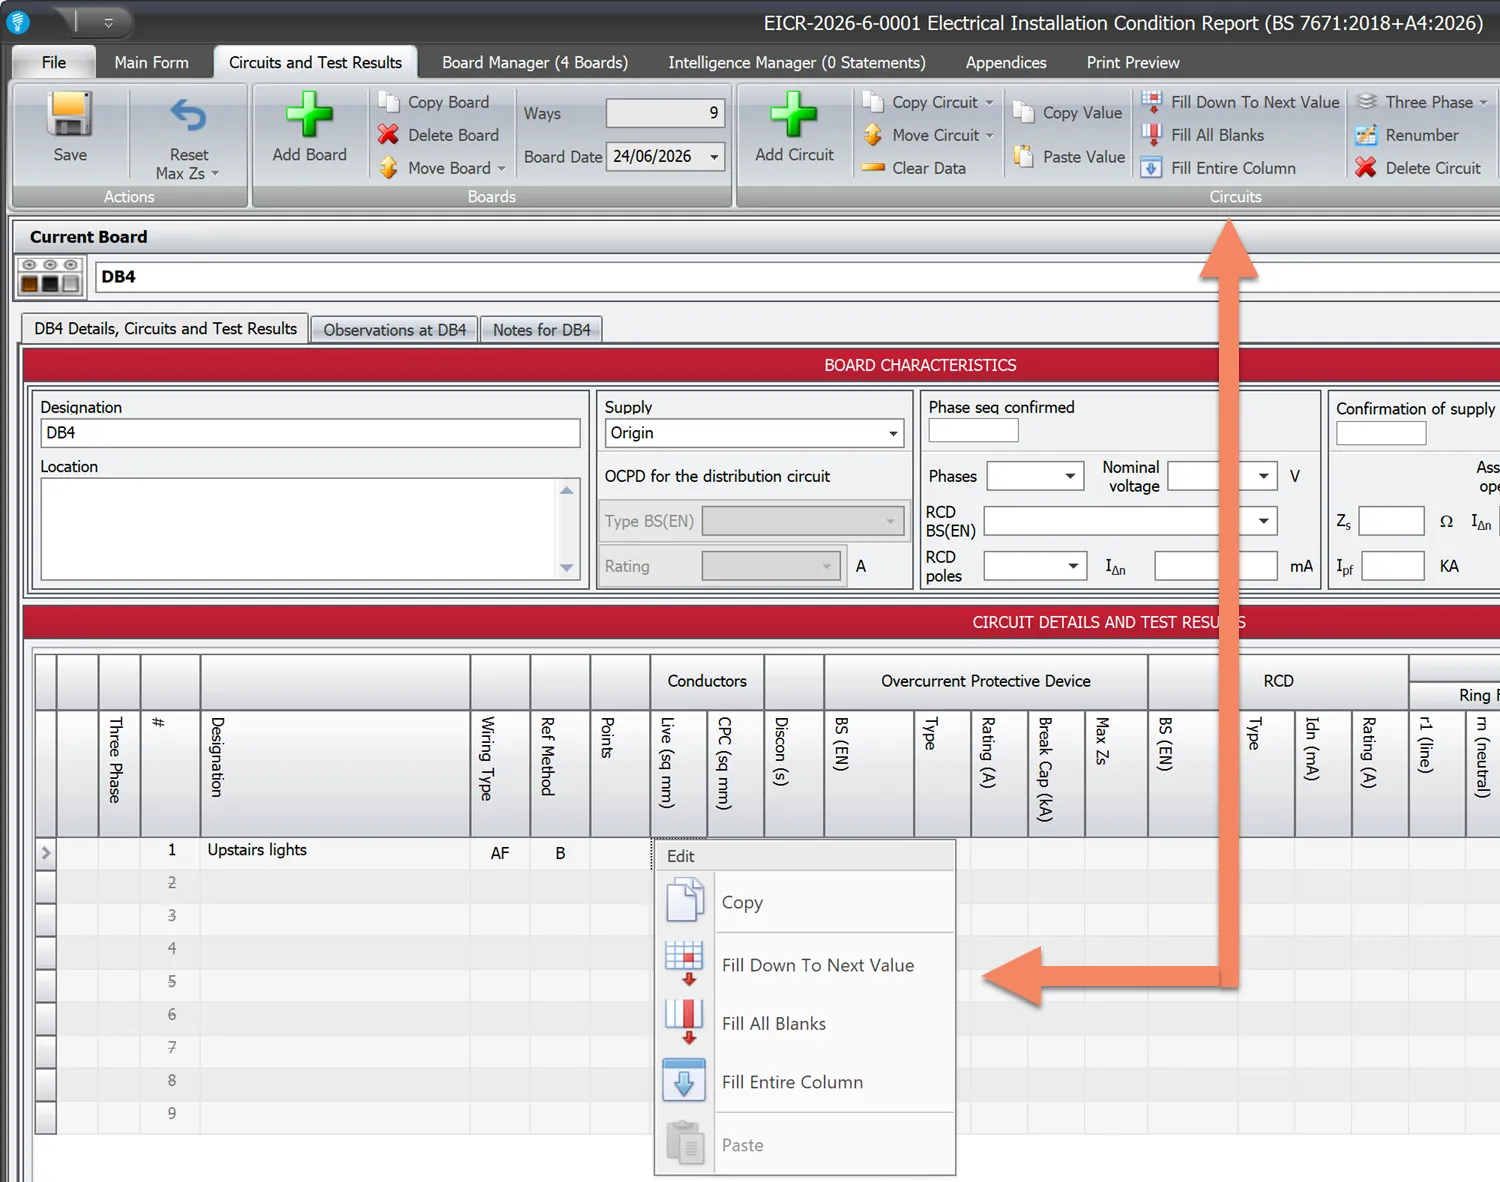
Task: Switch to the Main Form tab
Action: click(x=151, y=62)
